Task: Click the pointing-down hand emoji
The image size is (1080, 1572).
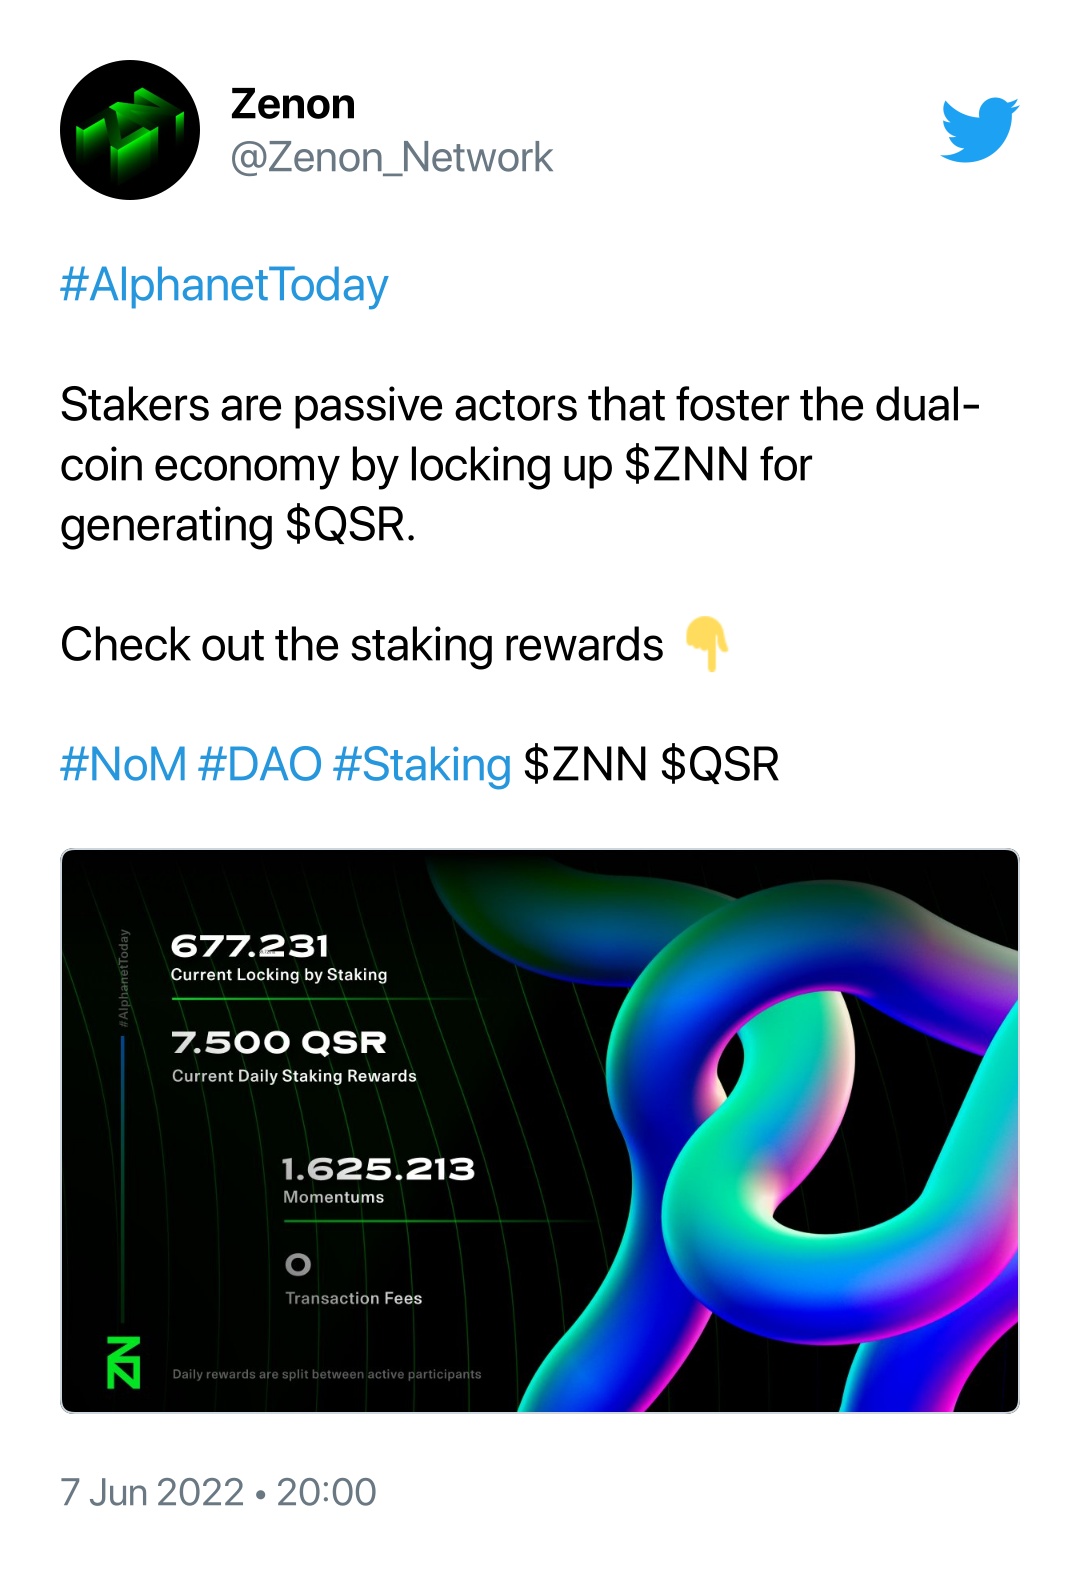Action: pos(707,643)
